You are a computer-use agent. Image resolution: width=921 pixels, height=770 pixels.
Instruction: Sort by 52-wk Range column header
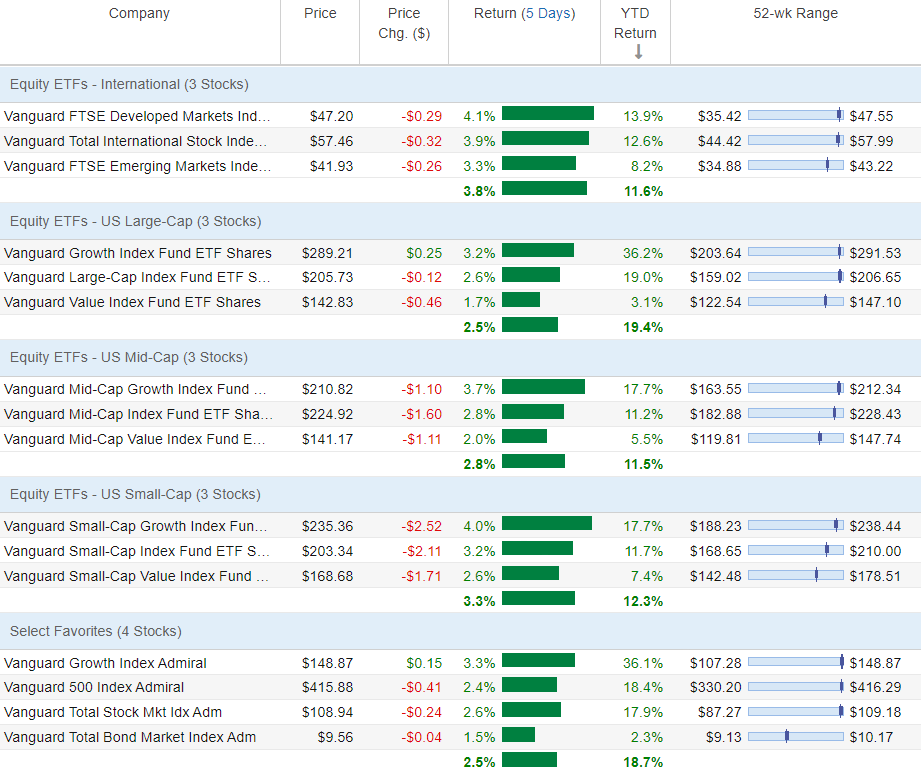coord(795,14)
